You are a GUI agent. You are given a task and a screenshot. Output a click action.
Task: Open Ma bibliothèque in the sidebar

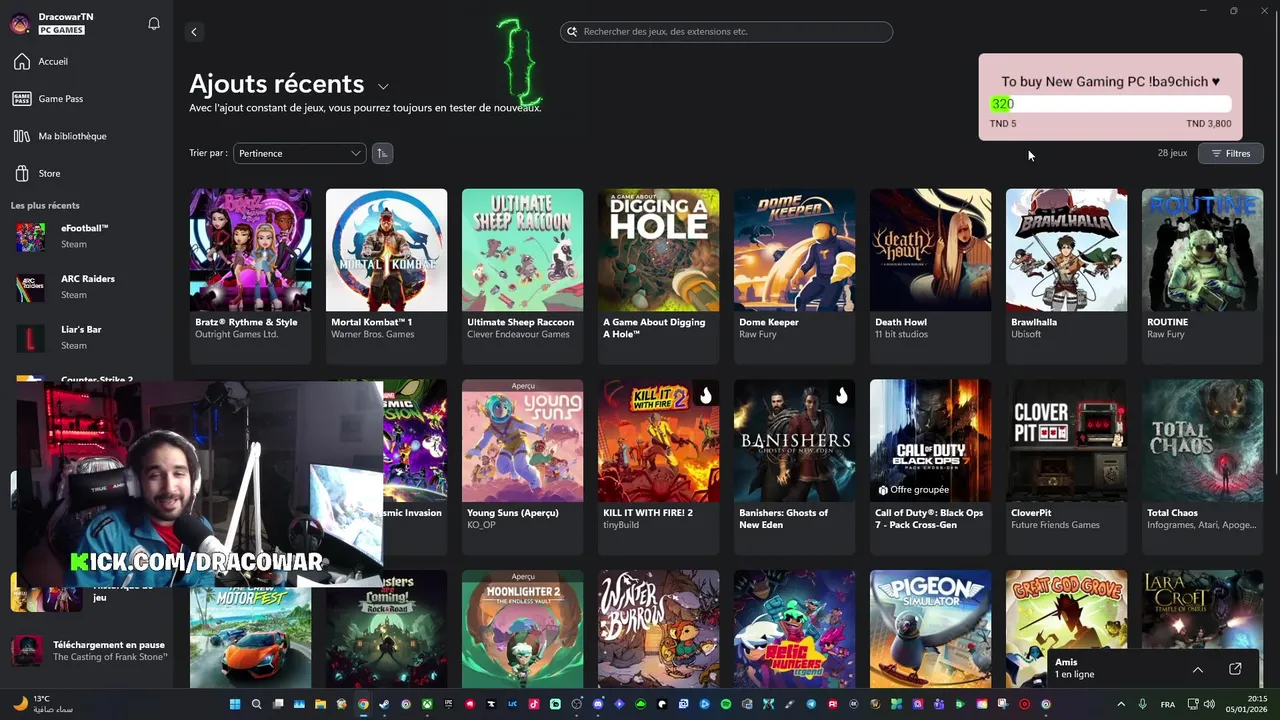(72, 136)
